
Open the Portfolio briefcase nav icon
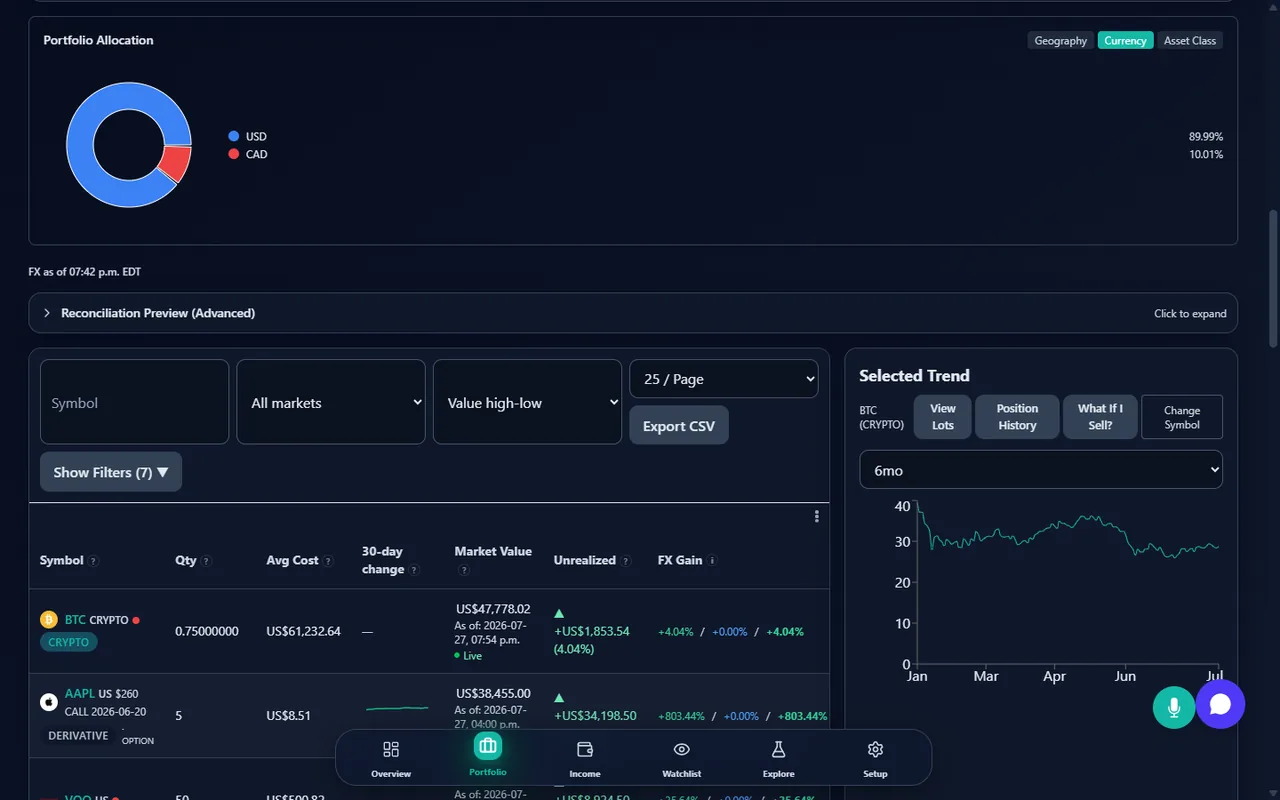click(x=488, y=746)
